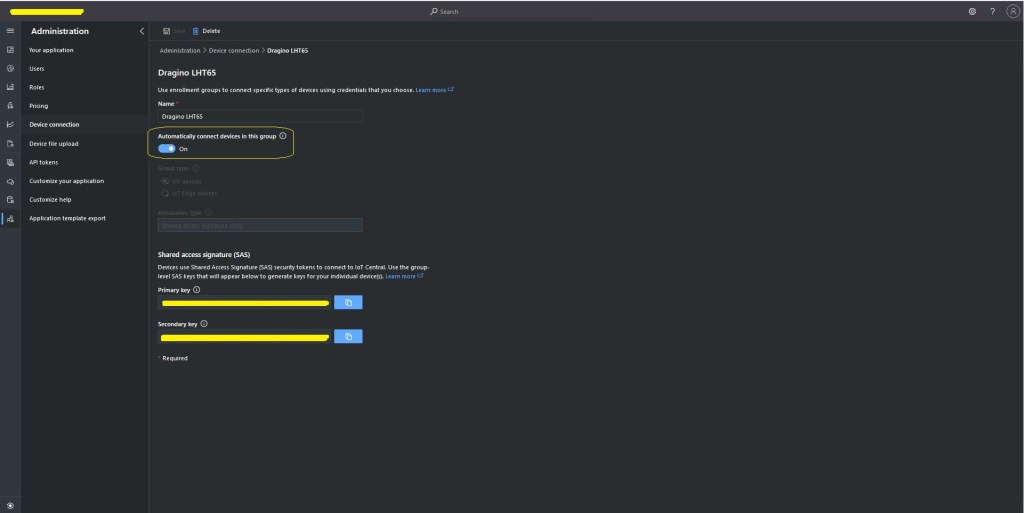Go to API tokens section
This screenshot has height=513, width=1024.
point(46,162)
